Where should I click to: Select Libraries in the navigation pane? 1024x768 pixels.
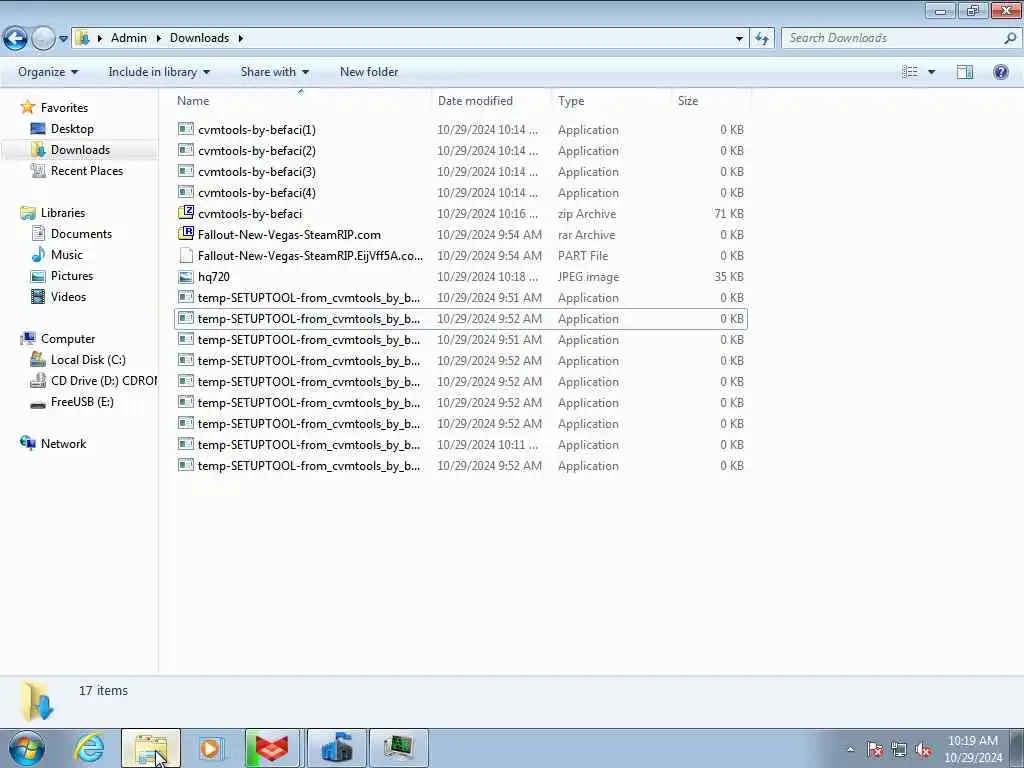(63, 213)
